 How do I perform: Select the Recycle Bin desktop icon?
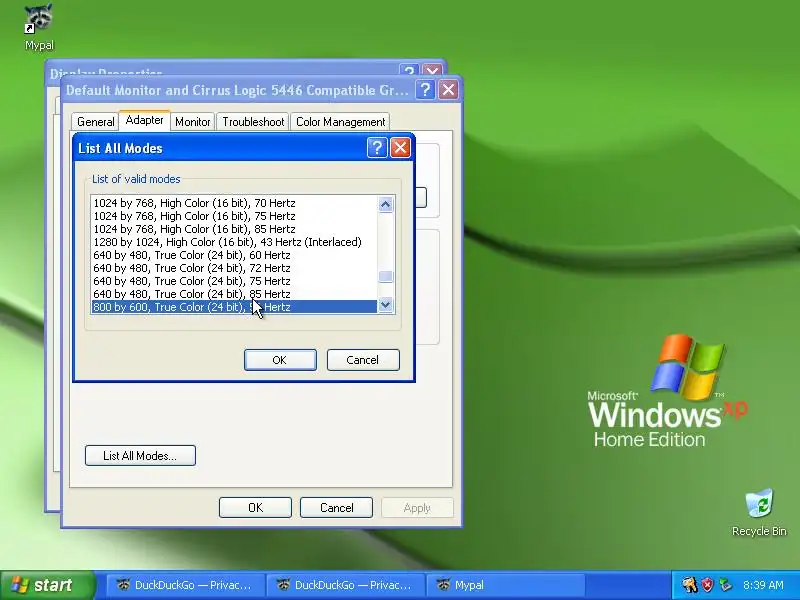coord(759,512)
